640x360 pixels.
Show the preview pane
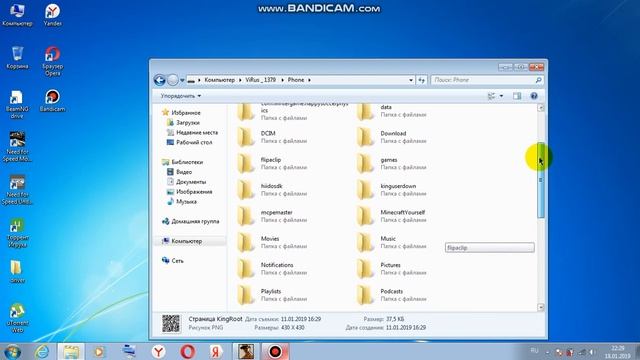pyautogui.click(x=517, y=96)
